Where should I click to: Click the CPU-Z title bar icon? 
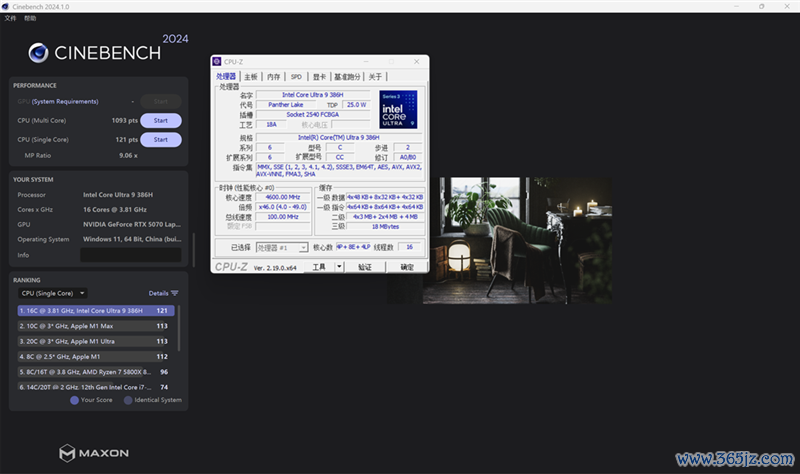coord(217,62)
